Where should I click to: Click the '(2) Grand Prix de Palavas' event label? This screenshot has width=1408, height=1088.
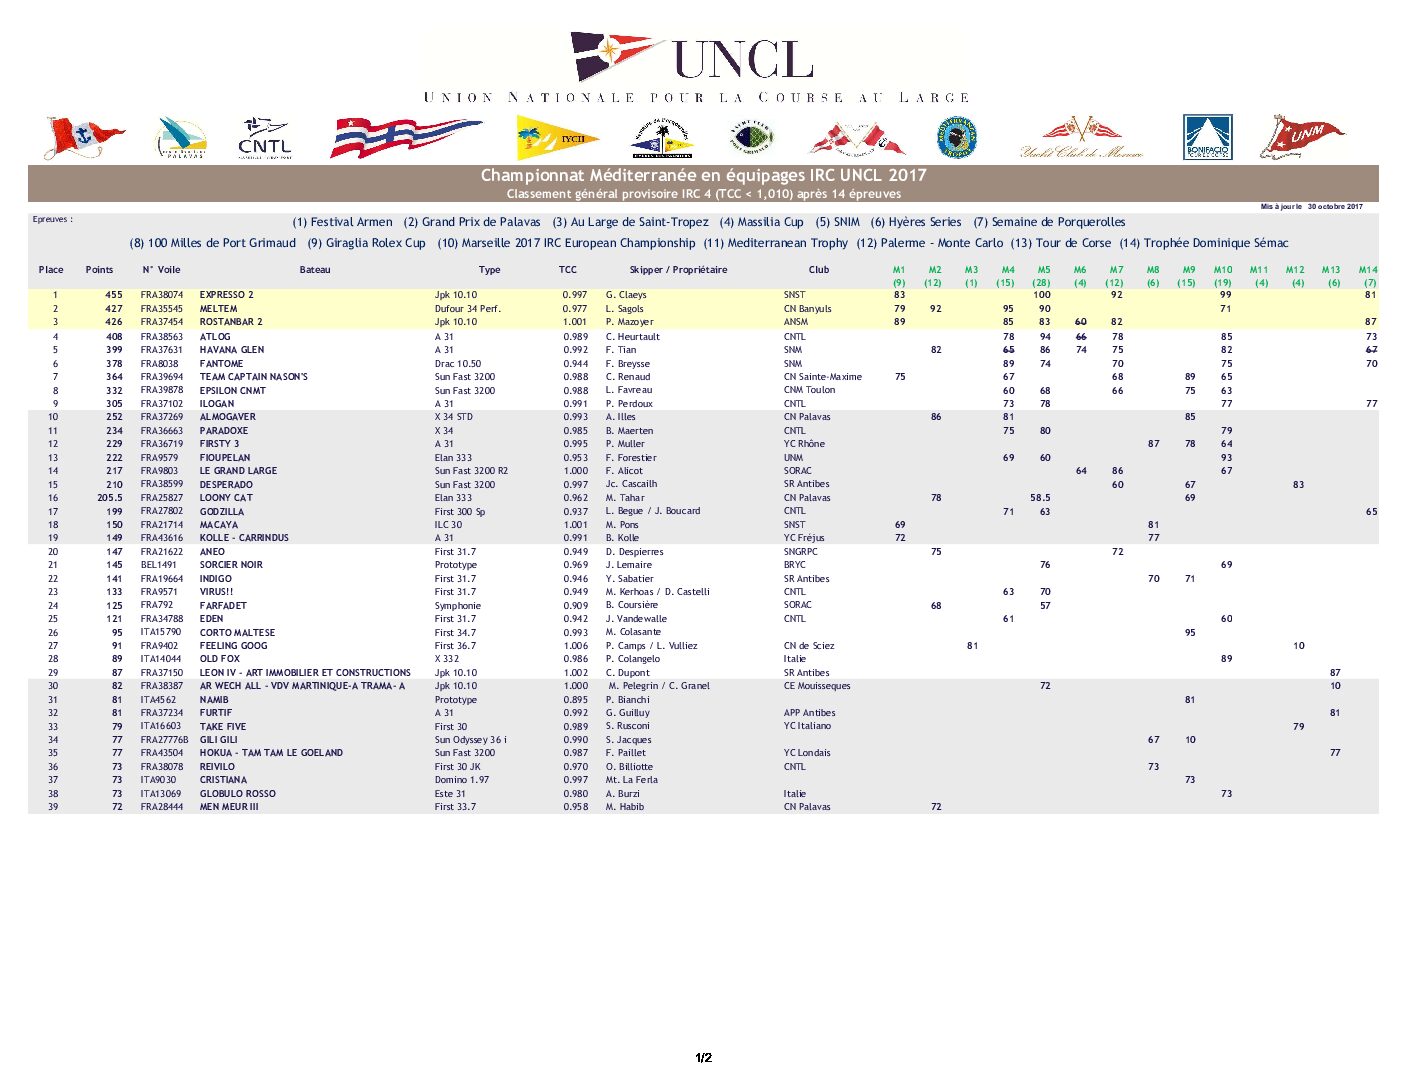click(472, 222)
